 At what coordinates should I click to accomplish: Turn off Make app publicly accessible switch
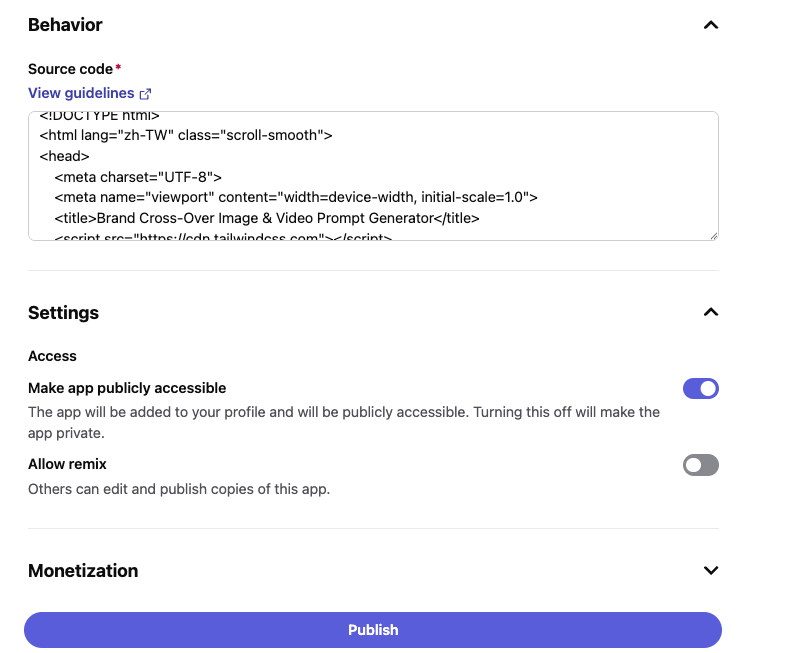(700, 389)
